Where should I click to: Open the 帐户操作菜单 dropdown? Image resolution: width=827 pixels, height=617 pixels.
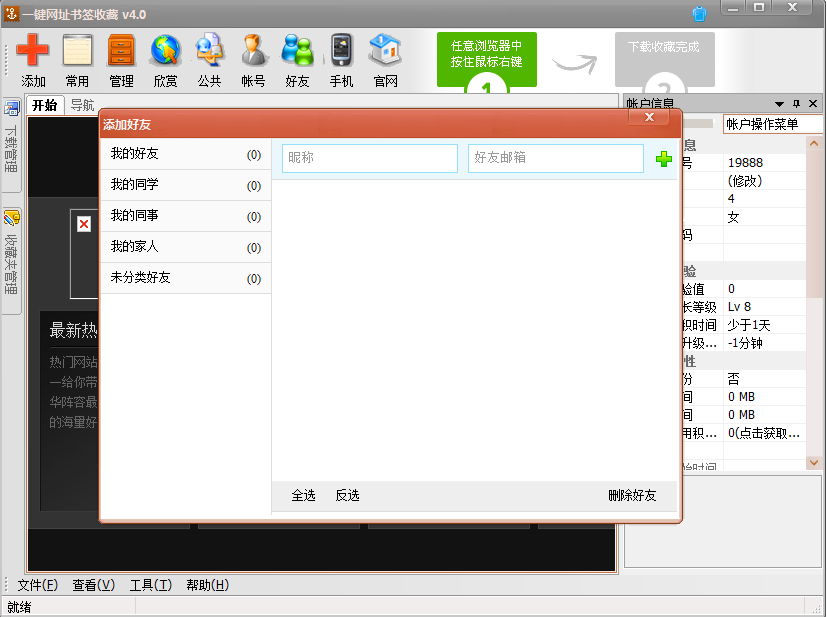point(772,124)
